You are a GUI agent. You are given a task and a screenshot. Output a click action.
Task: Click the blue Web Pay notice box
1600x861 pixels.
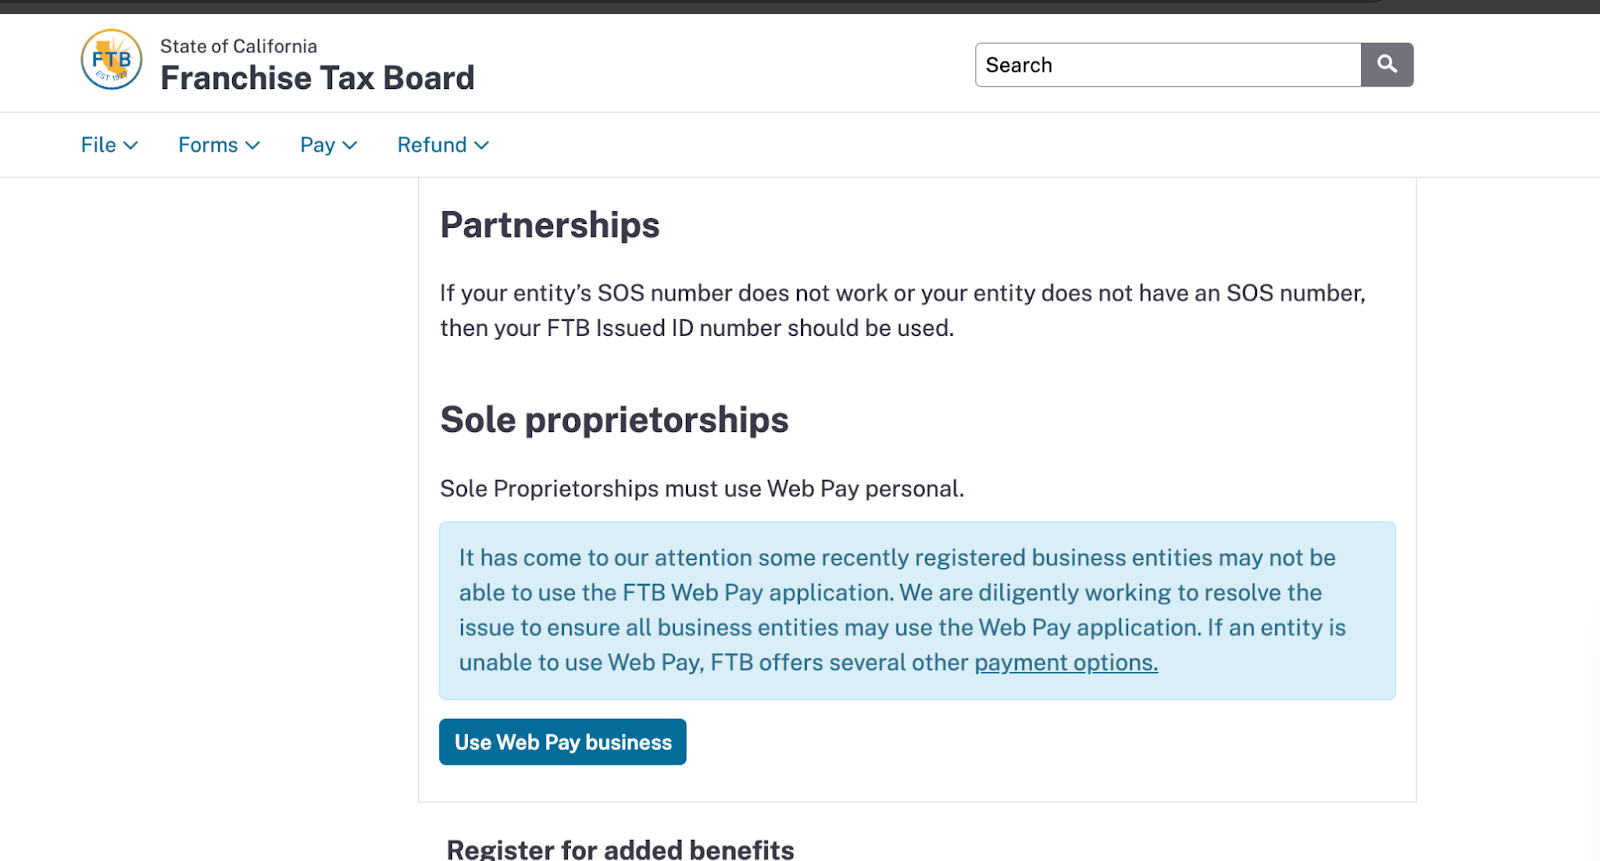pos(916,610)
